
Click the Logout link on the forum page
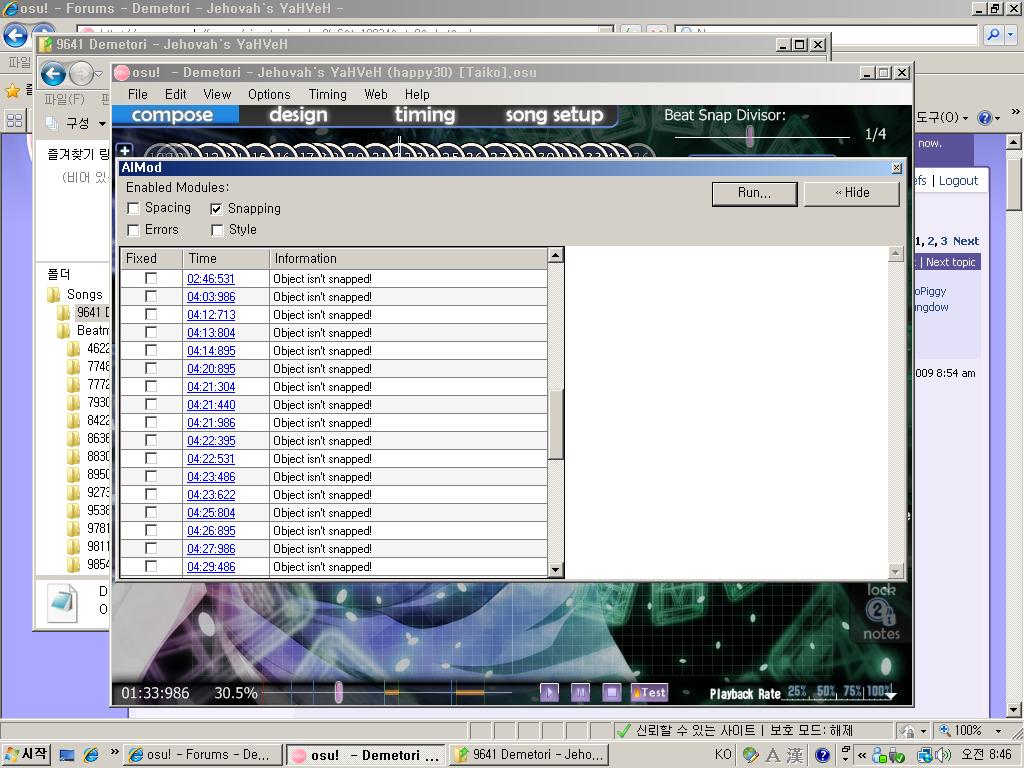pos(958,180)
